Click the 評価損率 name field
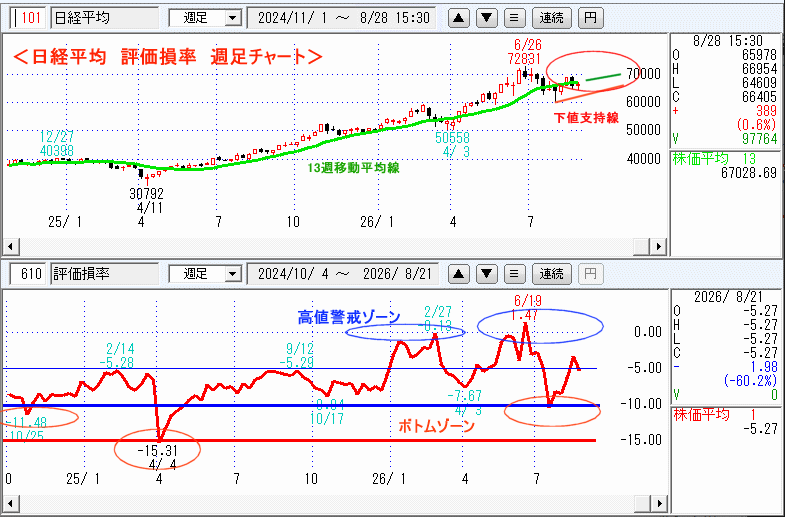 tap(105, 274)
